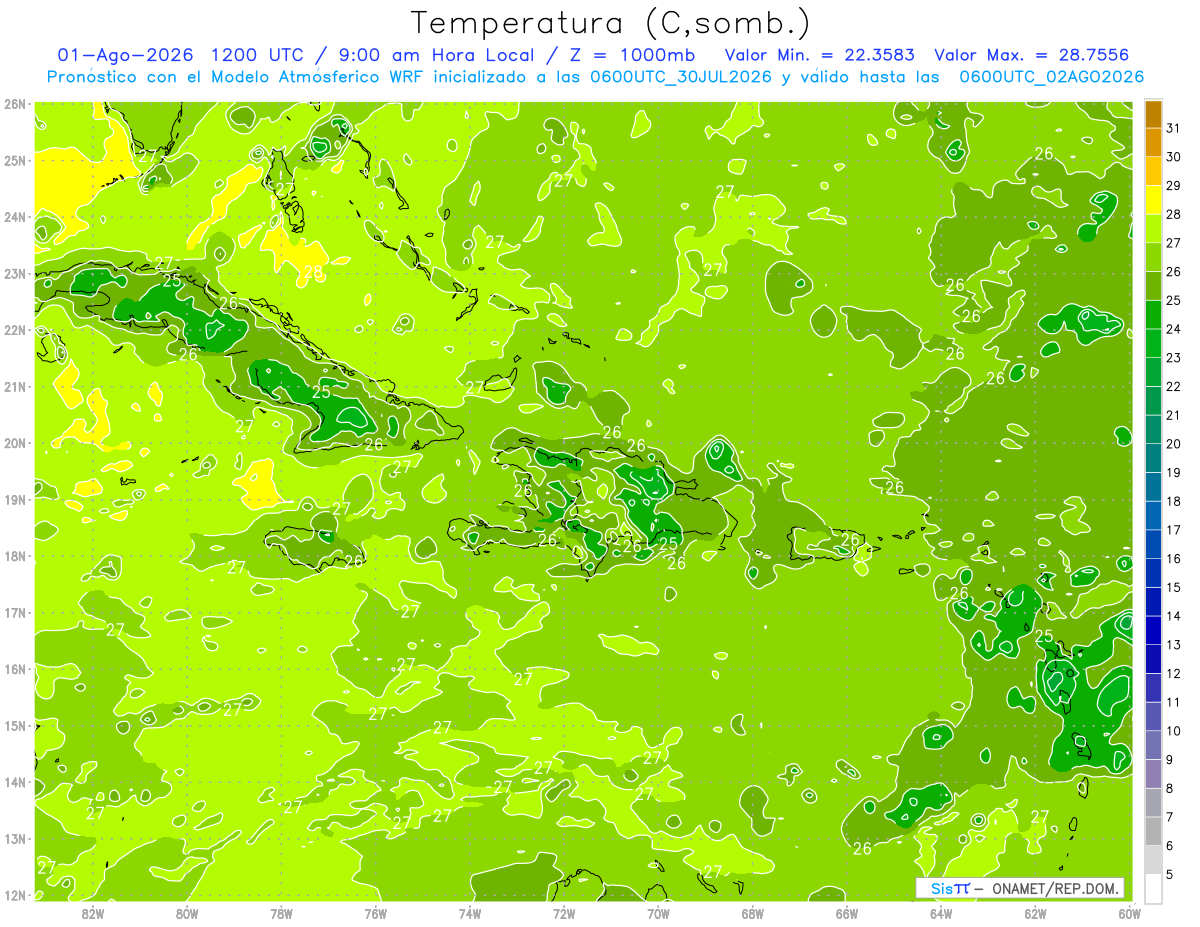Viewport: 1200px width, 927px height.
Task: Click the '26N' latitude axis label
Action: (14, 104)
